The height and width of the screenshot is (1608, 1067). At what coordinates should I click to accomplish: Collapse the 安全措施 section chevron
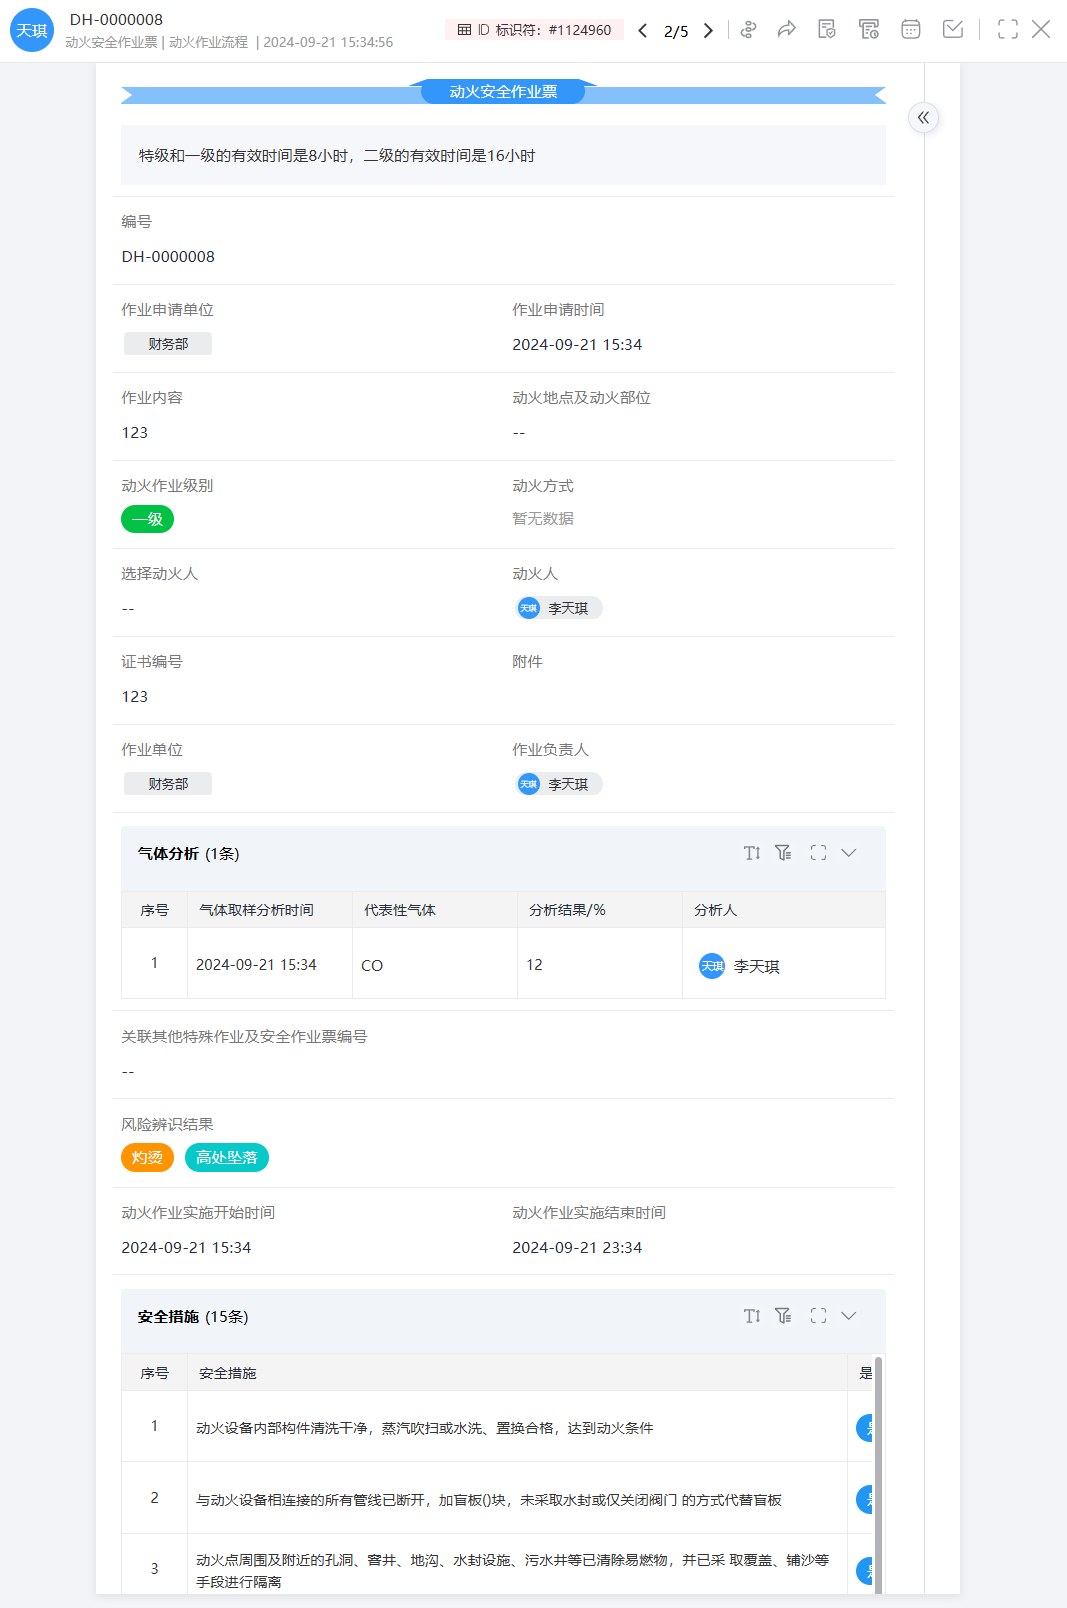tap(849, 1316)
